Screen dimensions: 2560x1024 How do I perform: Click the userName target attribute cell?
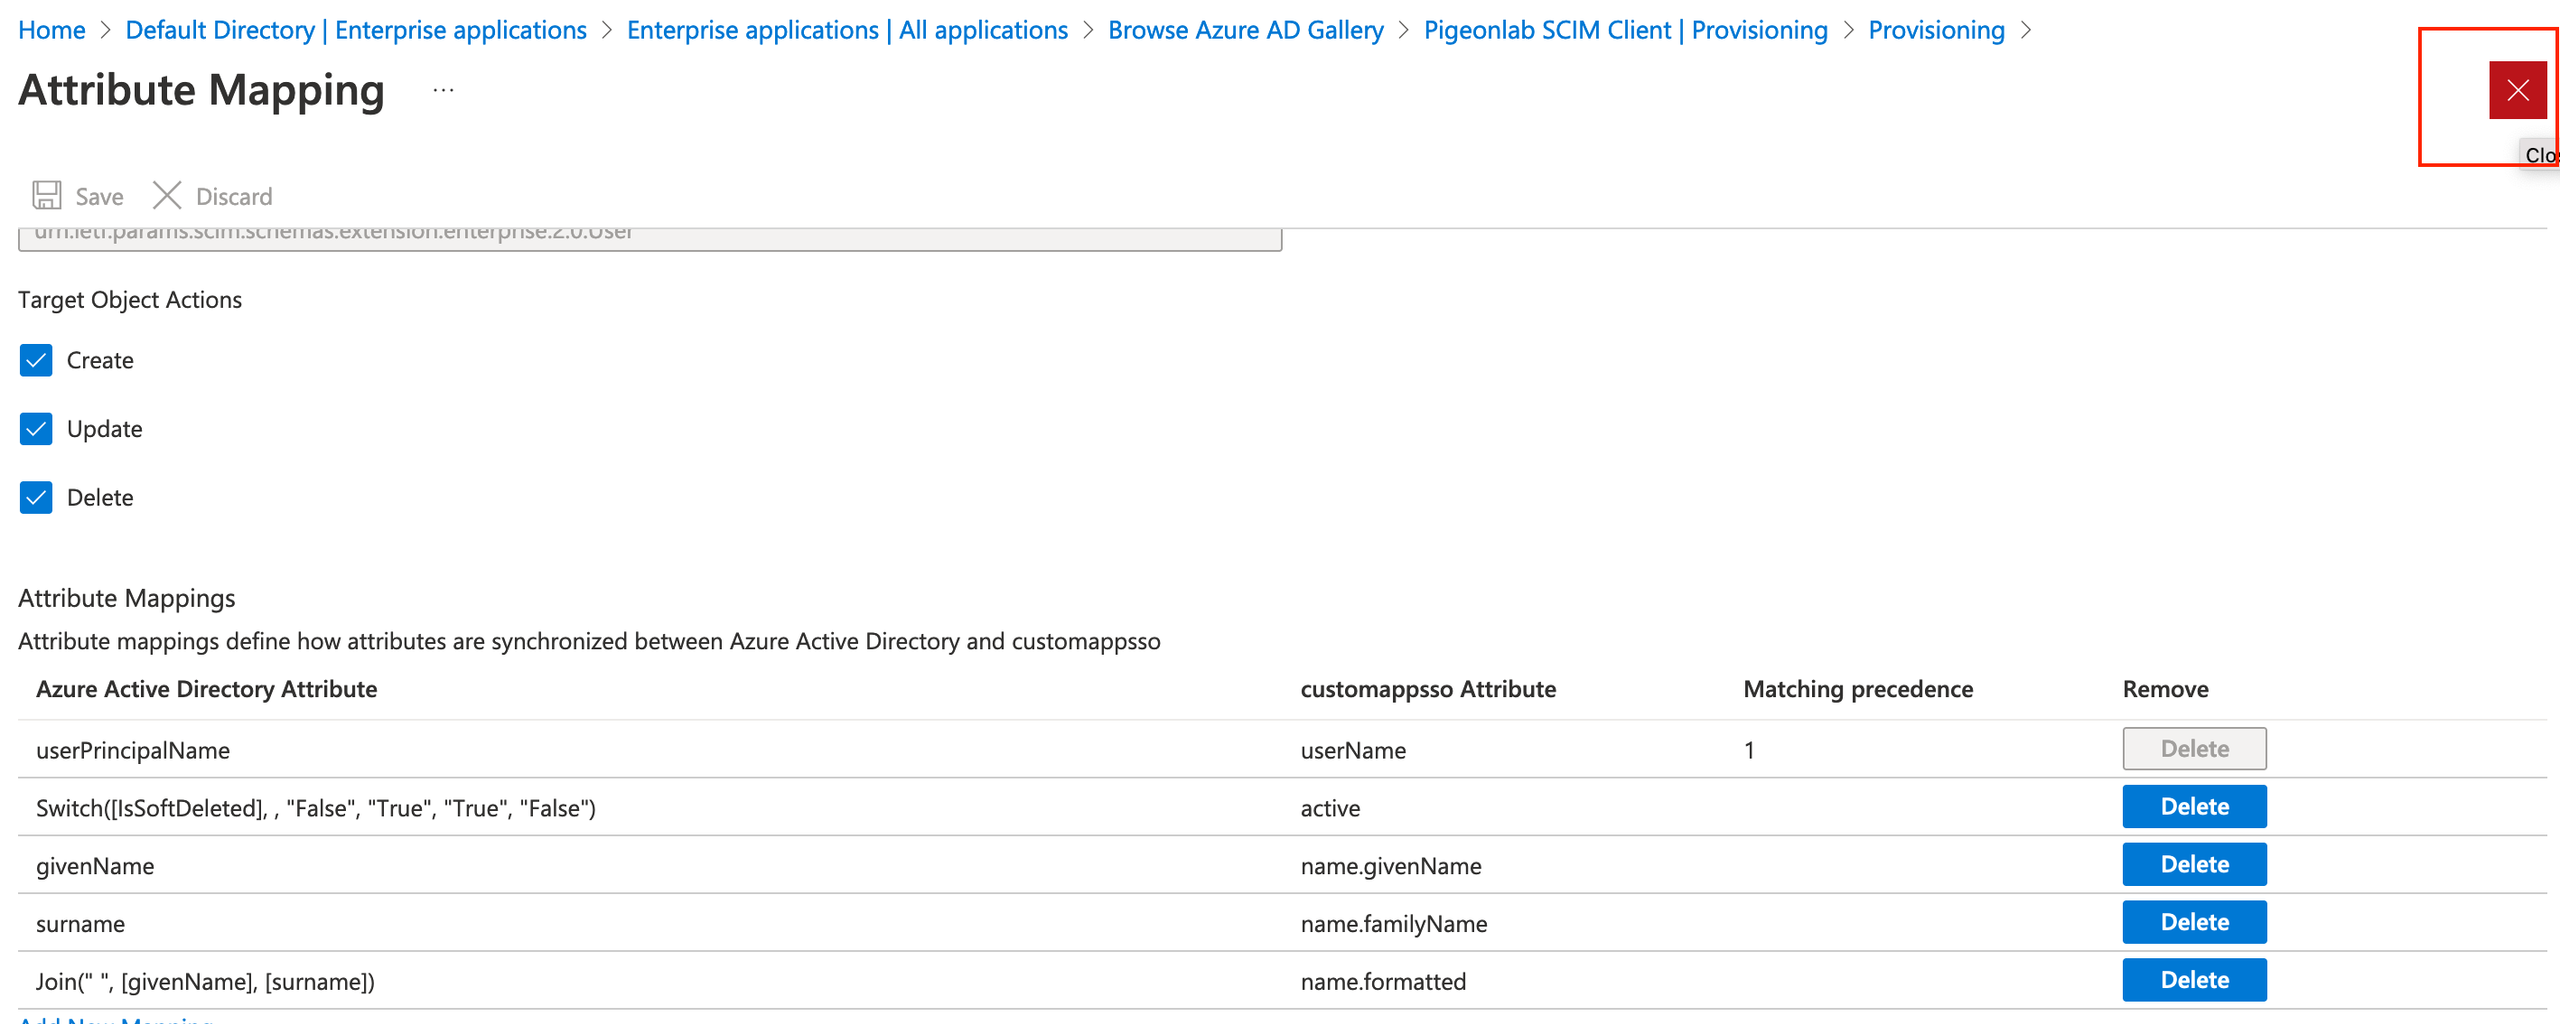(1353, 750)
